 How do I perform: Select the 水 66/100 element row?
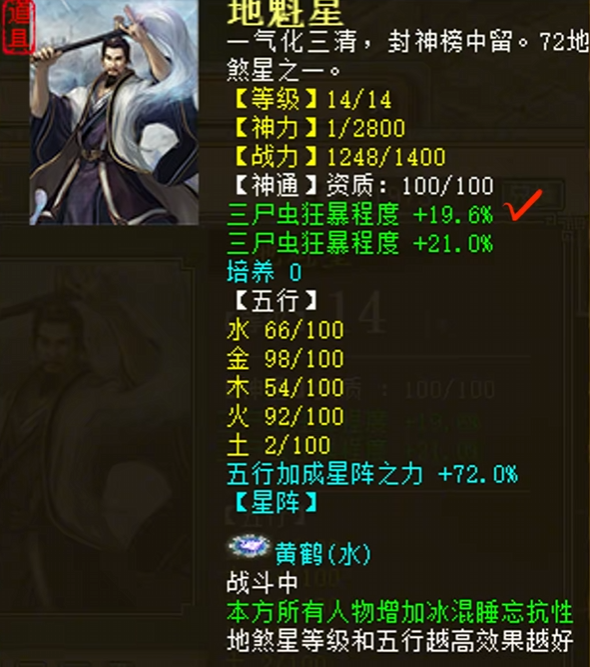[285, 330]
